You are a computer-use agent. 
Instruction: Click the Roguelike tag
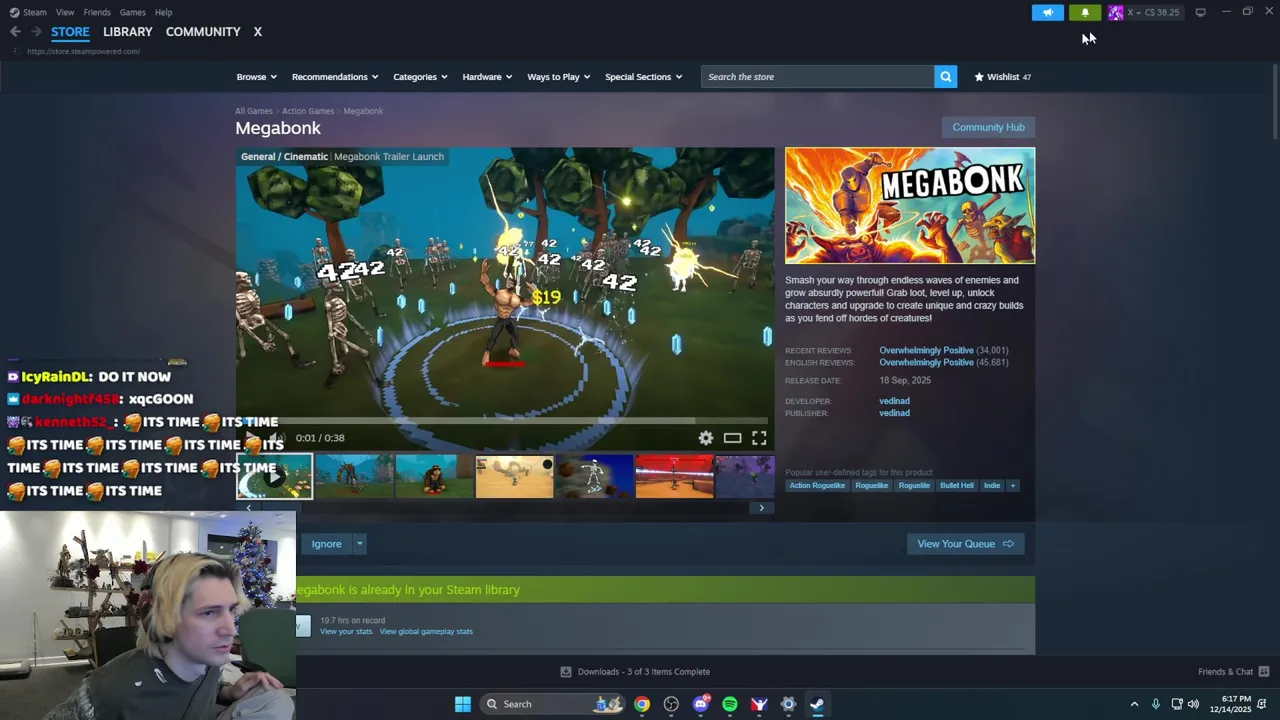pos(871,486)
